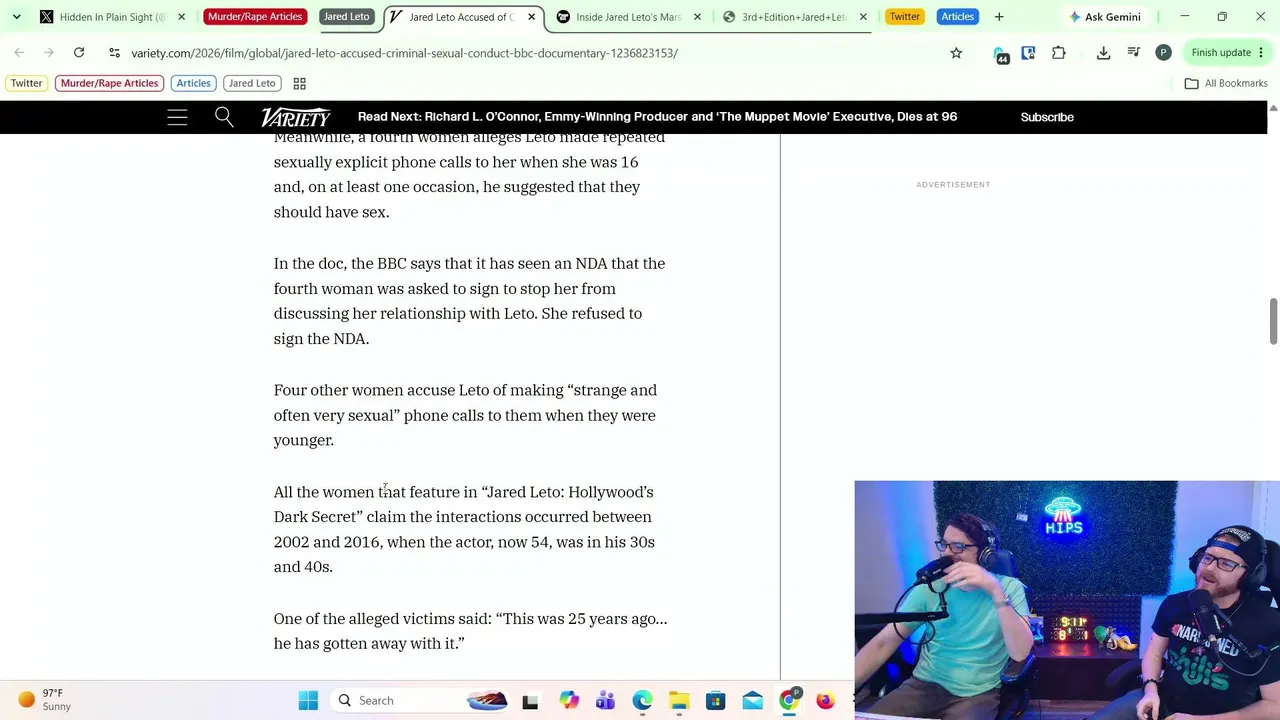Switch to the Chrome taskbar icon
Viewport: 1280px width, 720px height.
pyautogui.click(x=789, y=699)
